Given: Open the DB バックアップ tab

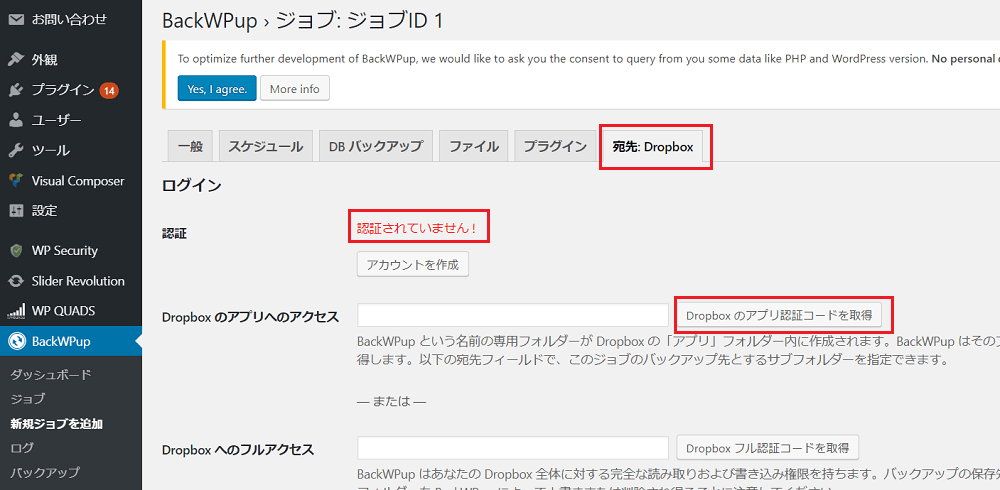Looking at the screenshot, I should pos(376,146).
